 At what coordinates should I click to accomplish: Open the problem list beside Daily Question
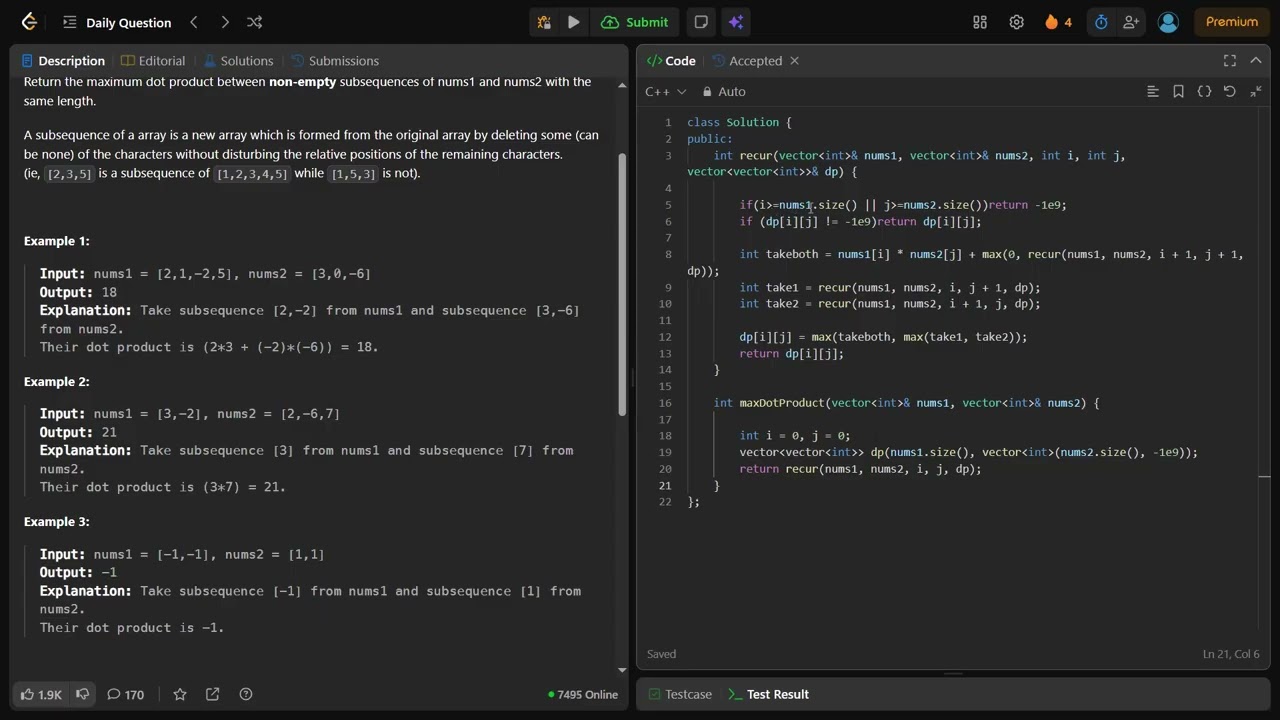(69, 22)
